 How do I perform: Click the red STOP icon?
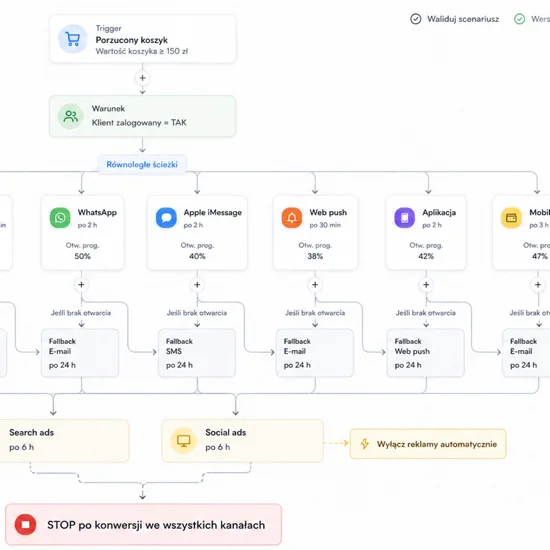[25, 525]
